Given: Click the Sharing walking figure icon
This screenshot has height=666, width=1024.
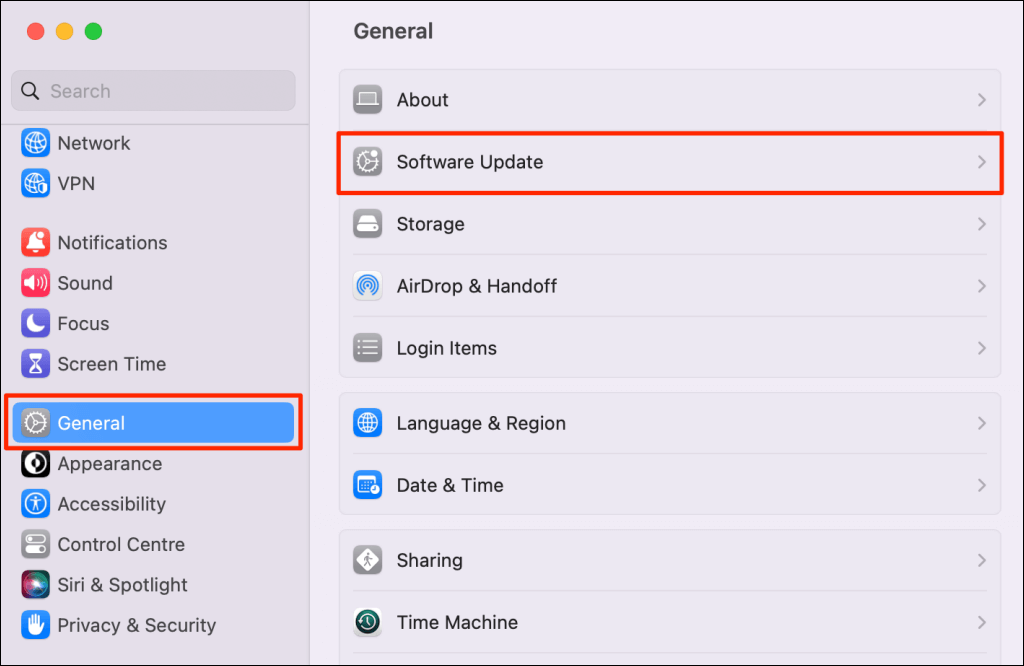Looking at the screenshot, I should coord(368,560).
